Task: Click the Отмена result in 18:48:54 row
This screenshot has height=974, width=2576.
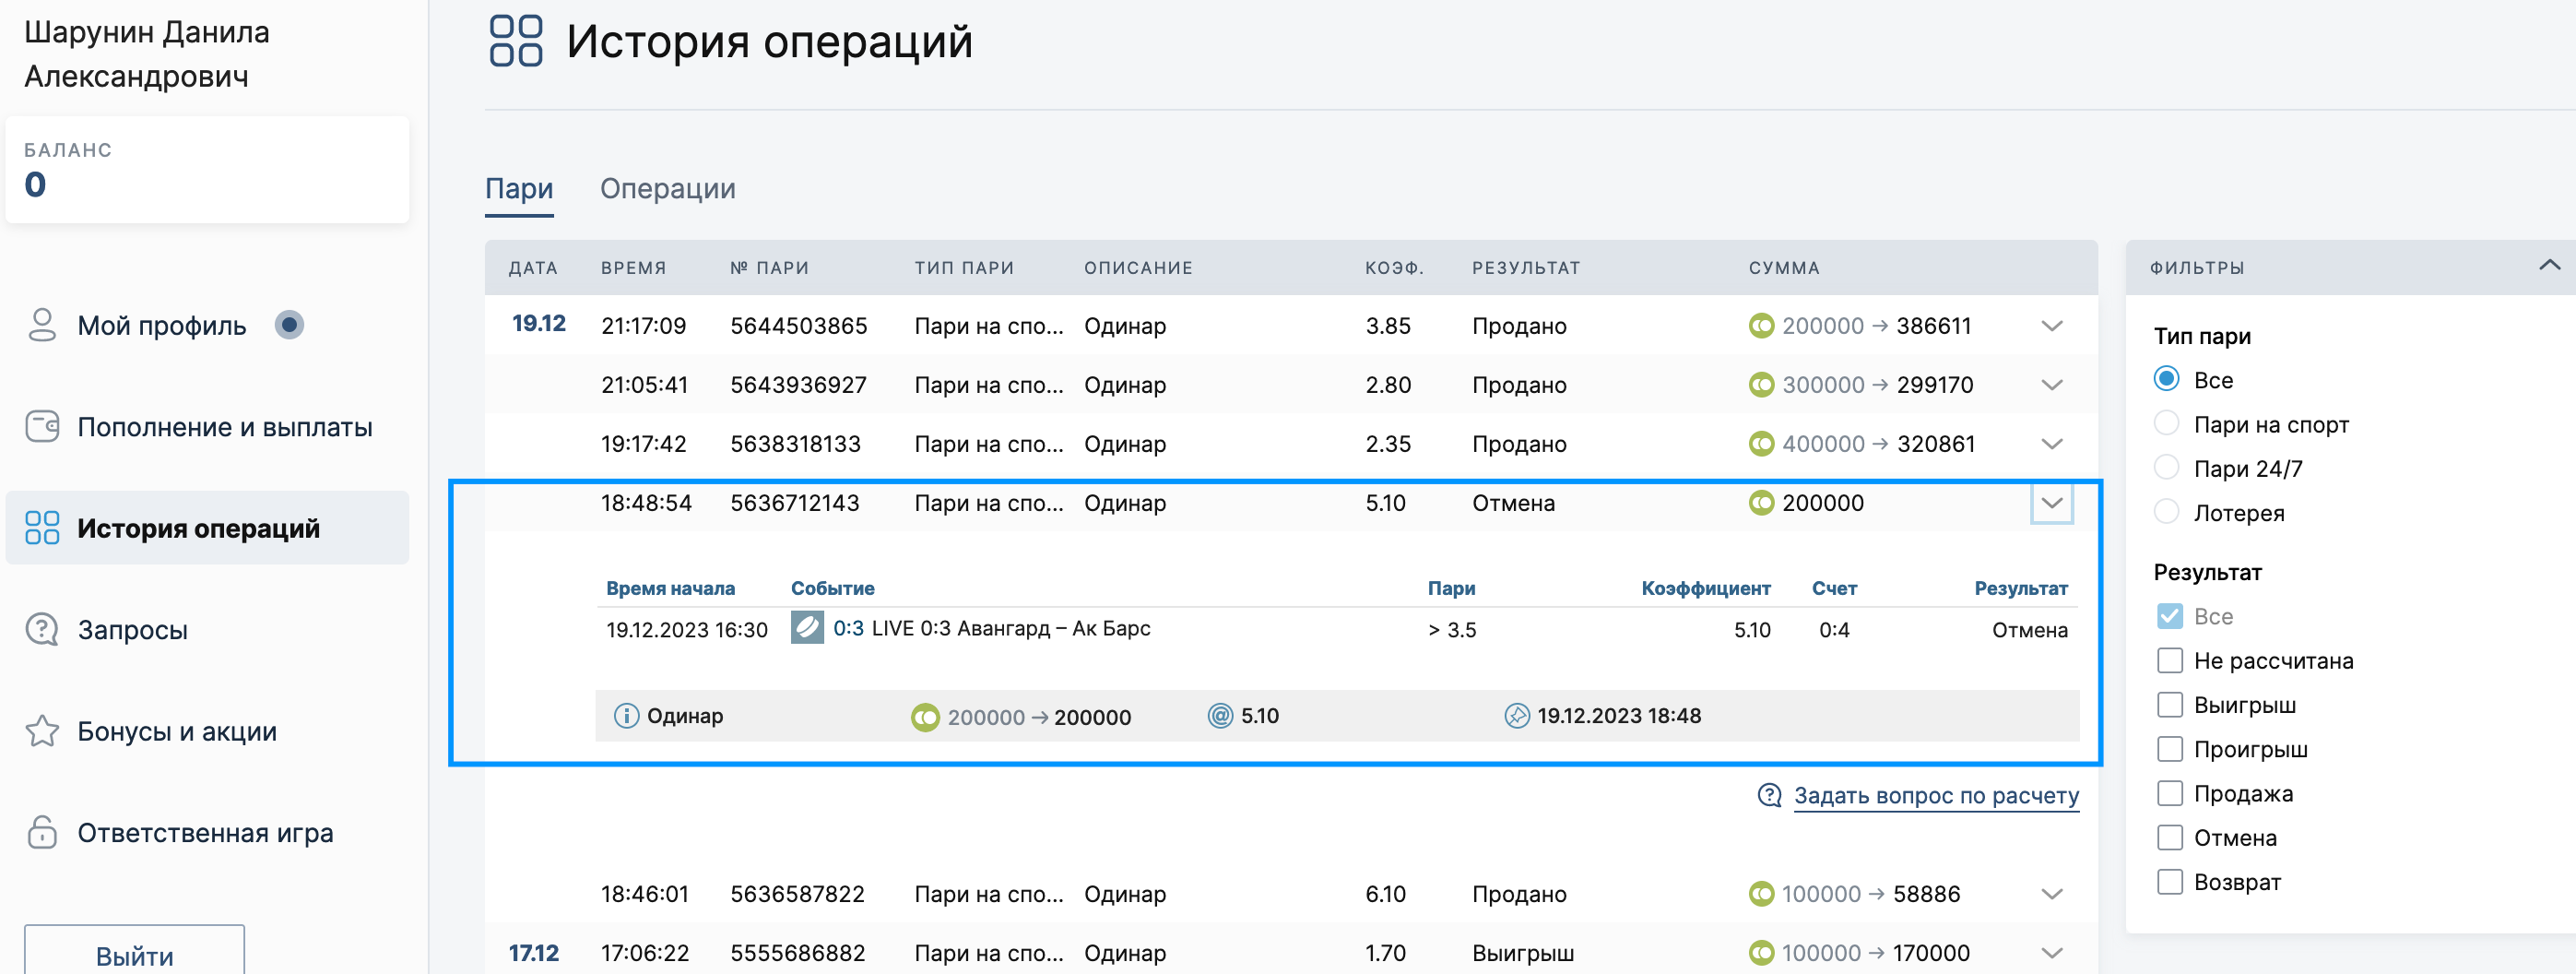Action: point(1513,503)
